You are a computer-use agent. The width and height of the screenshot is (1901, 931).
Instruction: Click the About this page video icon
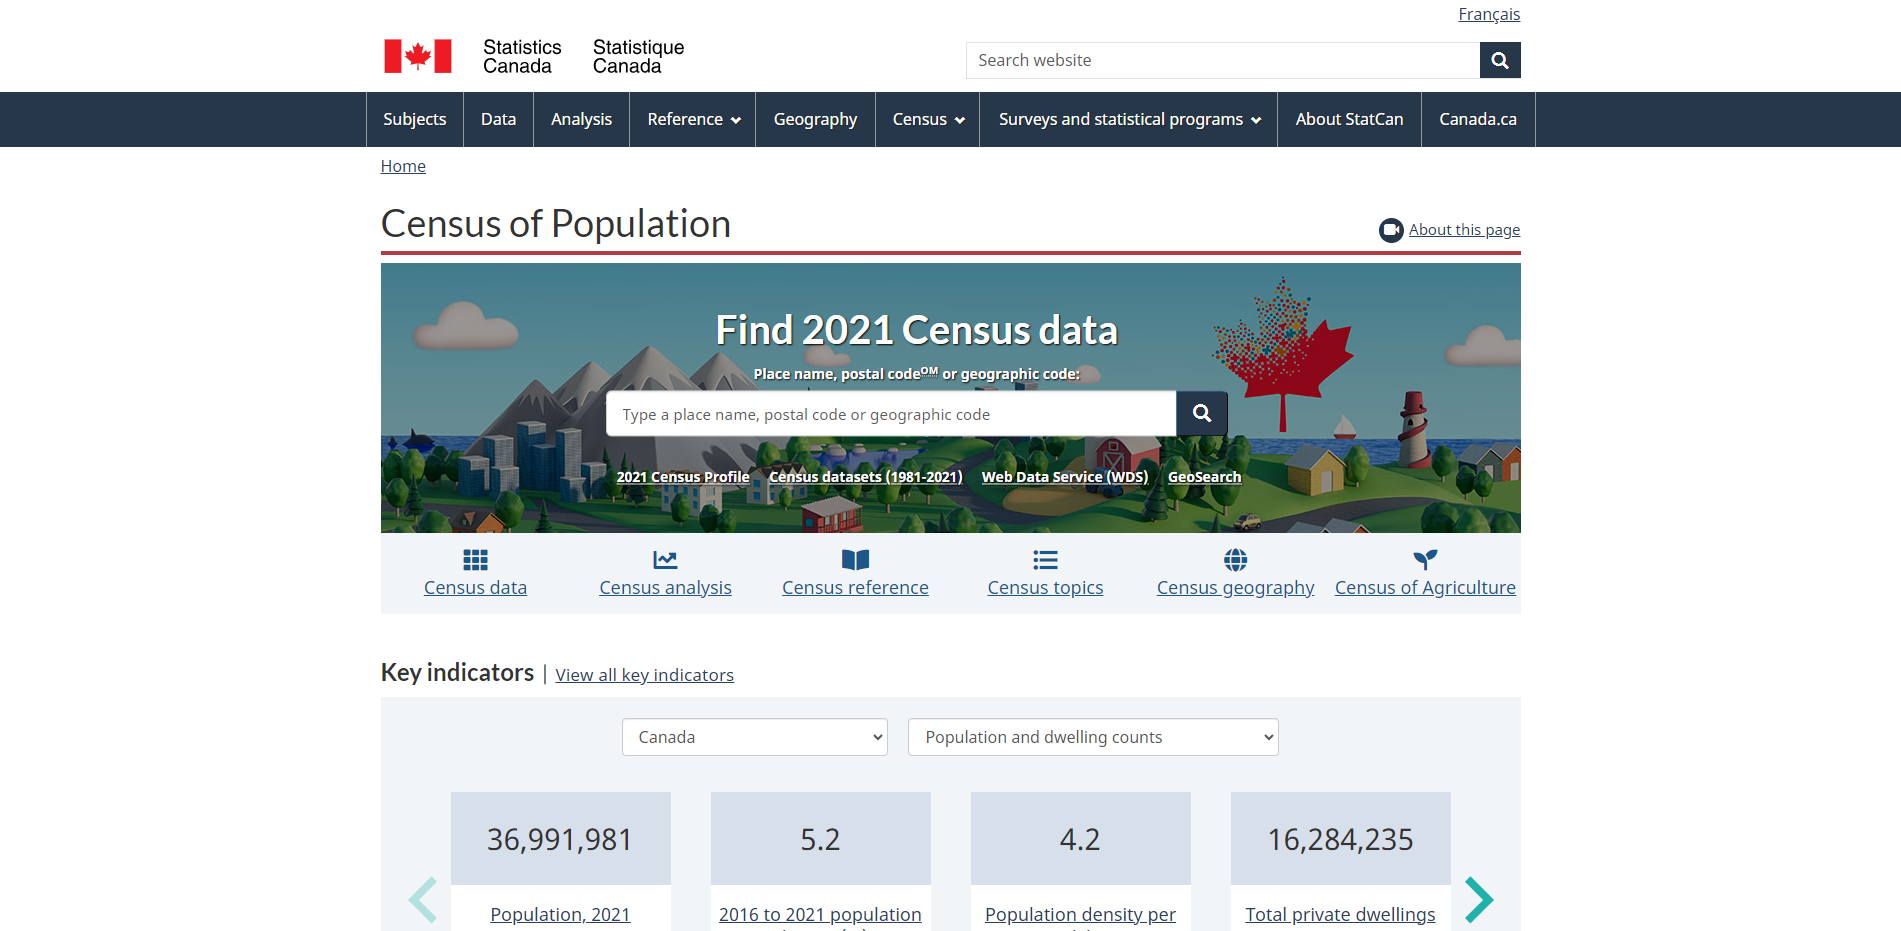[x=1391, y=230]
